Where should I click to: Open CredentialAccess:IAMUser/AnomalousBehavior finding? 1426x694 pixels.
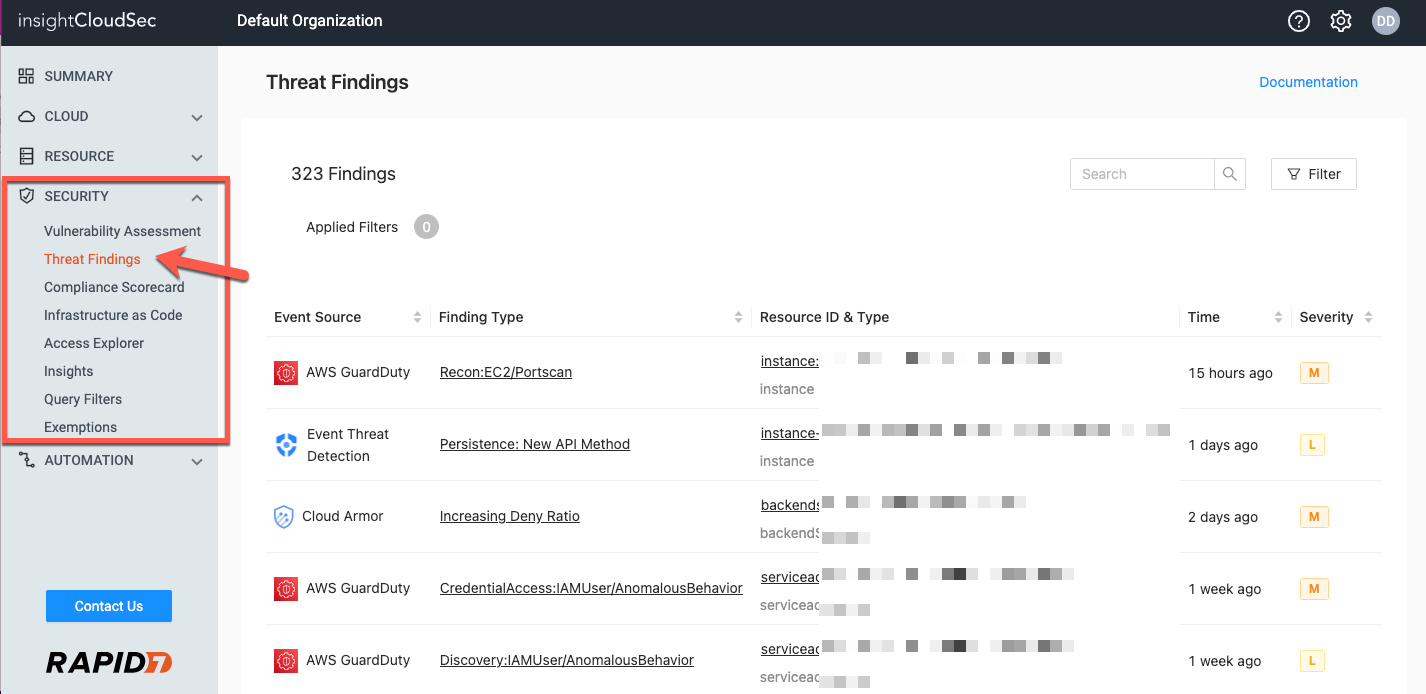(x=591, y=588)
